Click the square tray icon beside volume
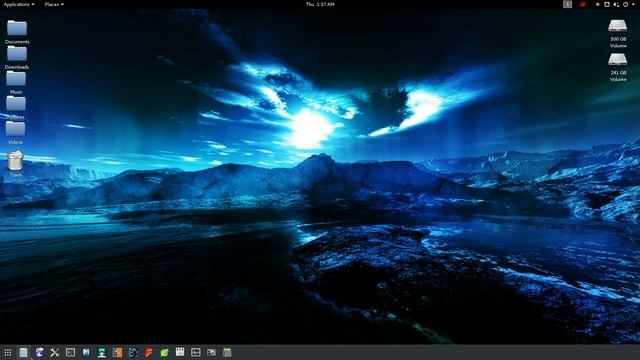Viewport: 640px width, 360px height. pos(607,4)
